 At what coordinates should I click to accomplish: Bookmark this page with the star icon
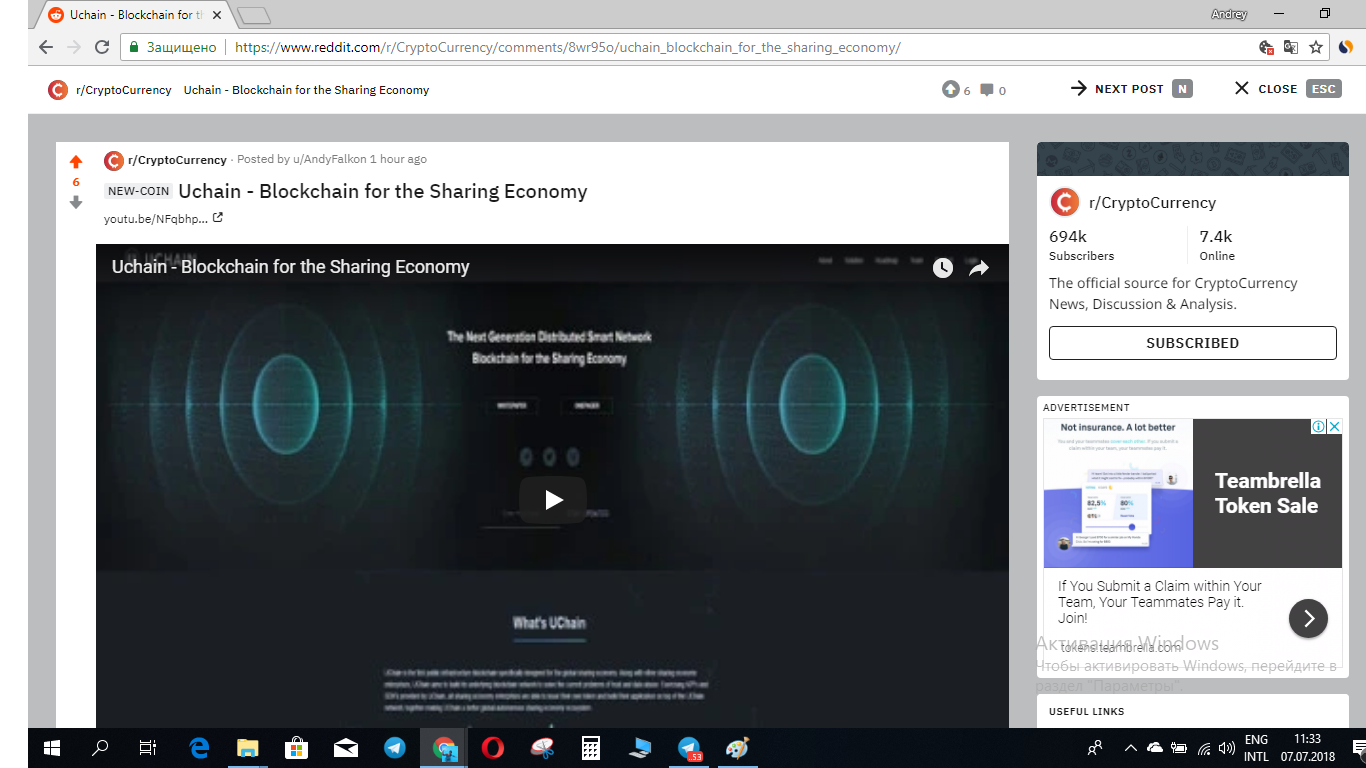[x=1316, y=47]
